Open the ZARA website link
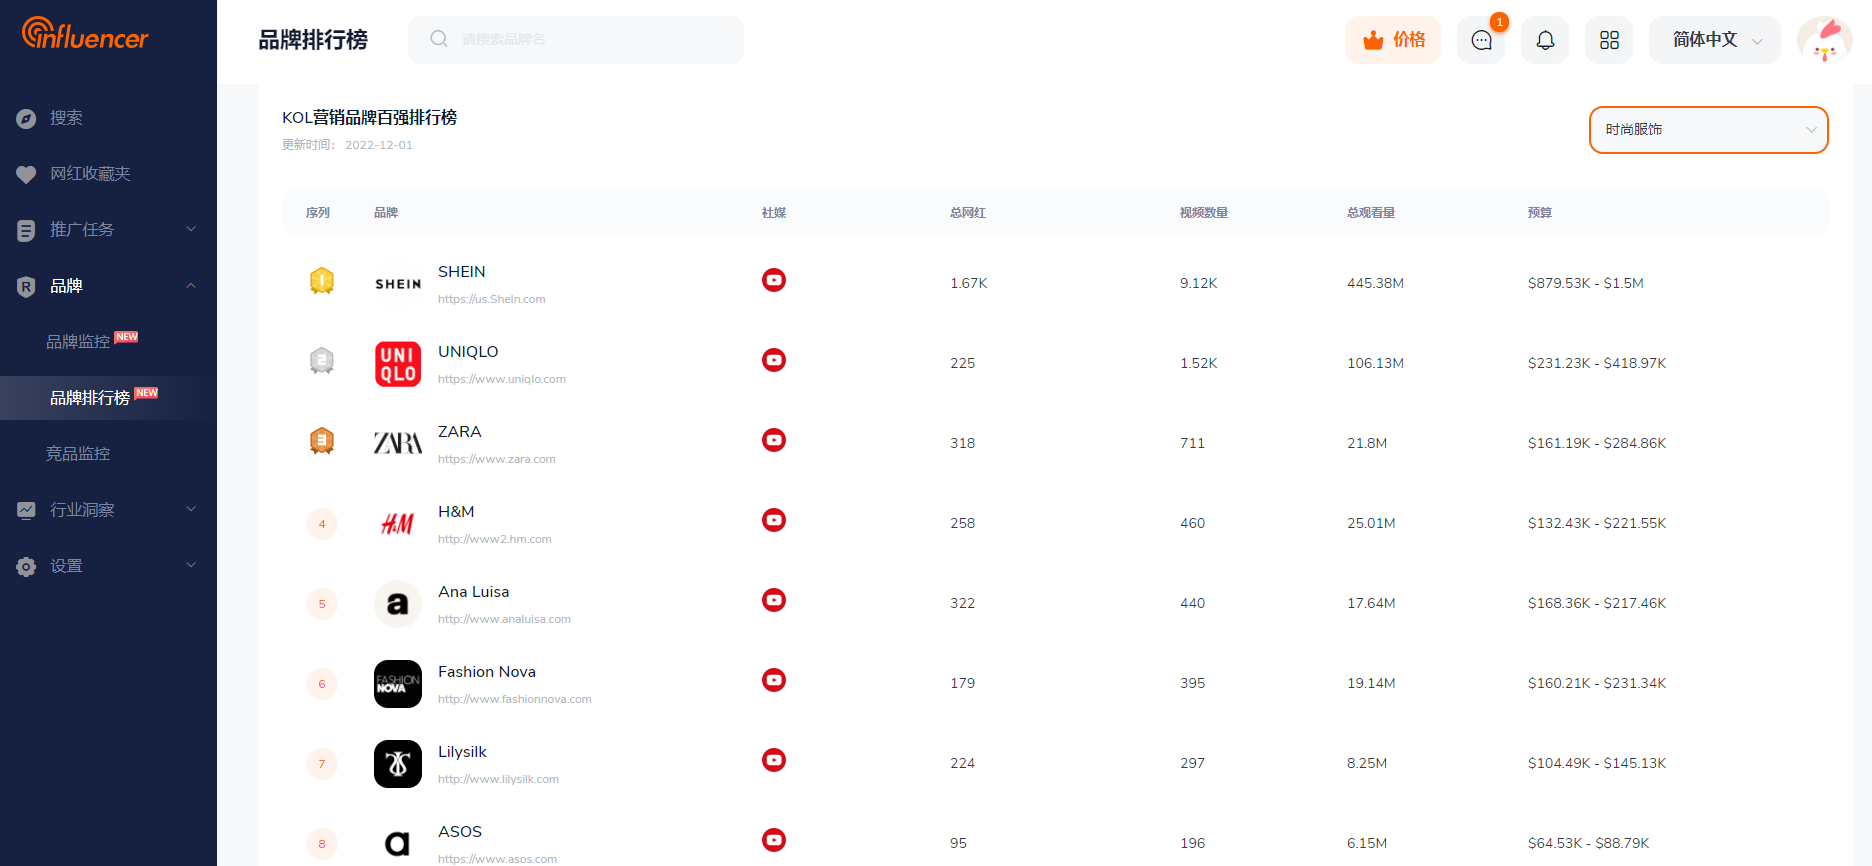The height and width of the screenshot is (866, 1872). click(x=496, y=459)
